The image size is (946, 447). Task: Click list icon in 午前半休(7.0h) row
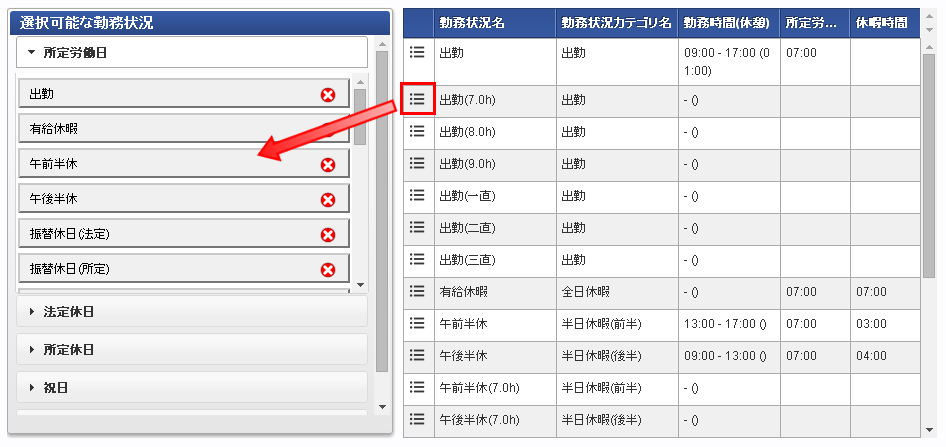(x=417, y=387)
